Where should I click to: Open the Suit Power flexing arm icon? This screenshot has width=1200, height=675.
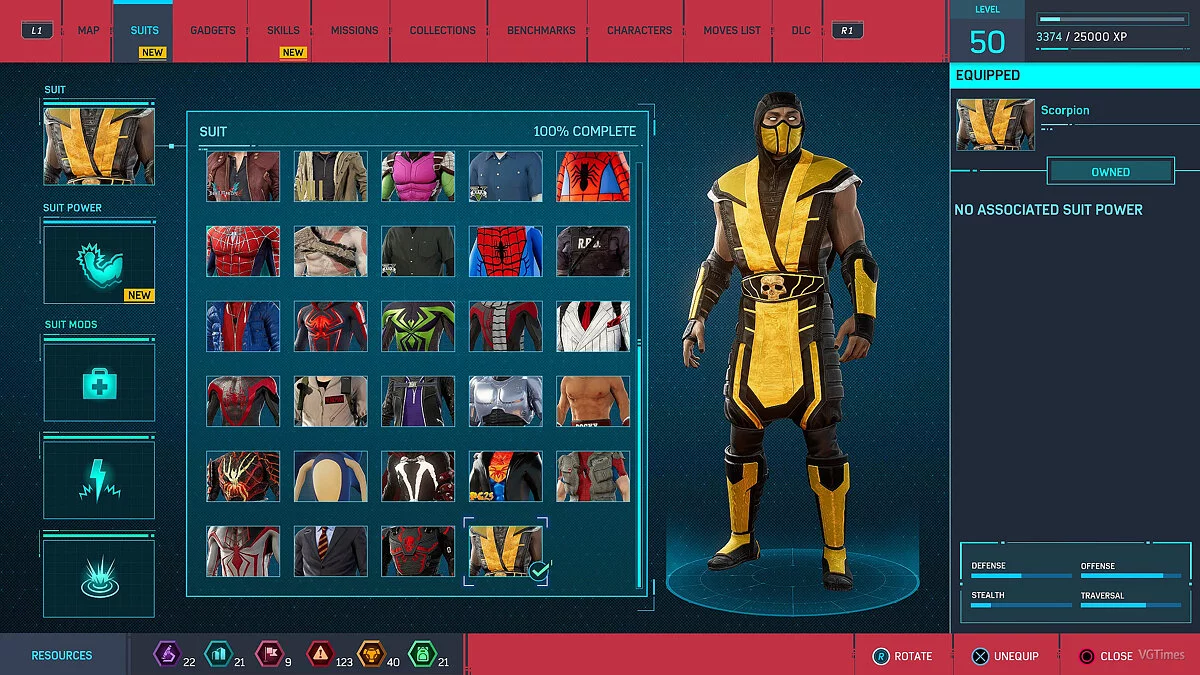tap(99, 264)
